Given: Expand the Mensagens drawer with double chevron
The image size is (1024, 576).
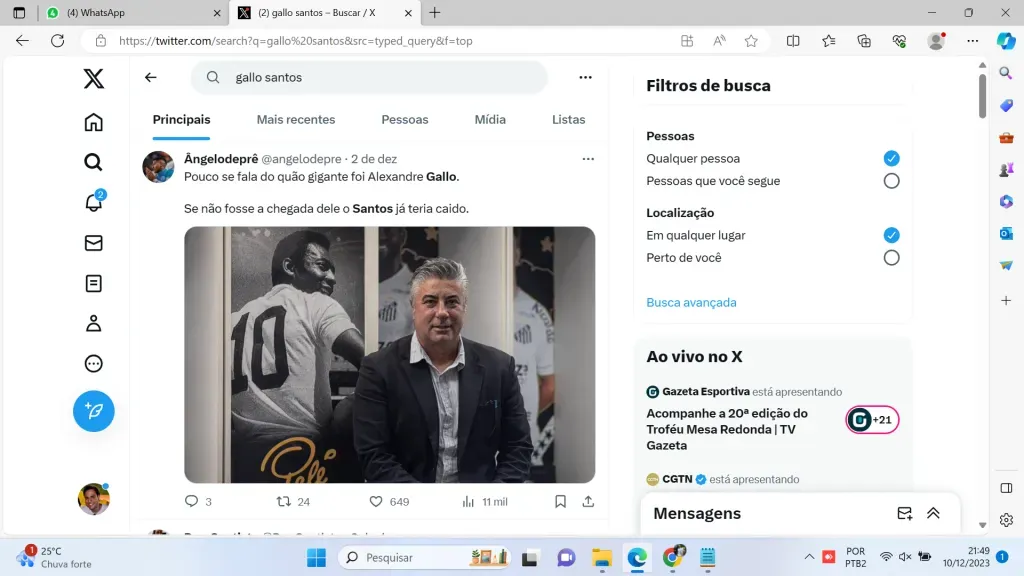Looking at the screenshot, I should tap(933, 513).
